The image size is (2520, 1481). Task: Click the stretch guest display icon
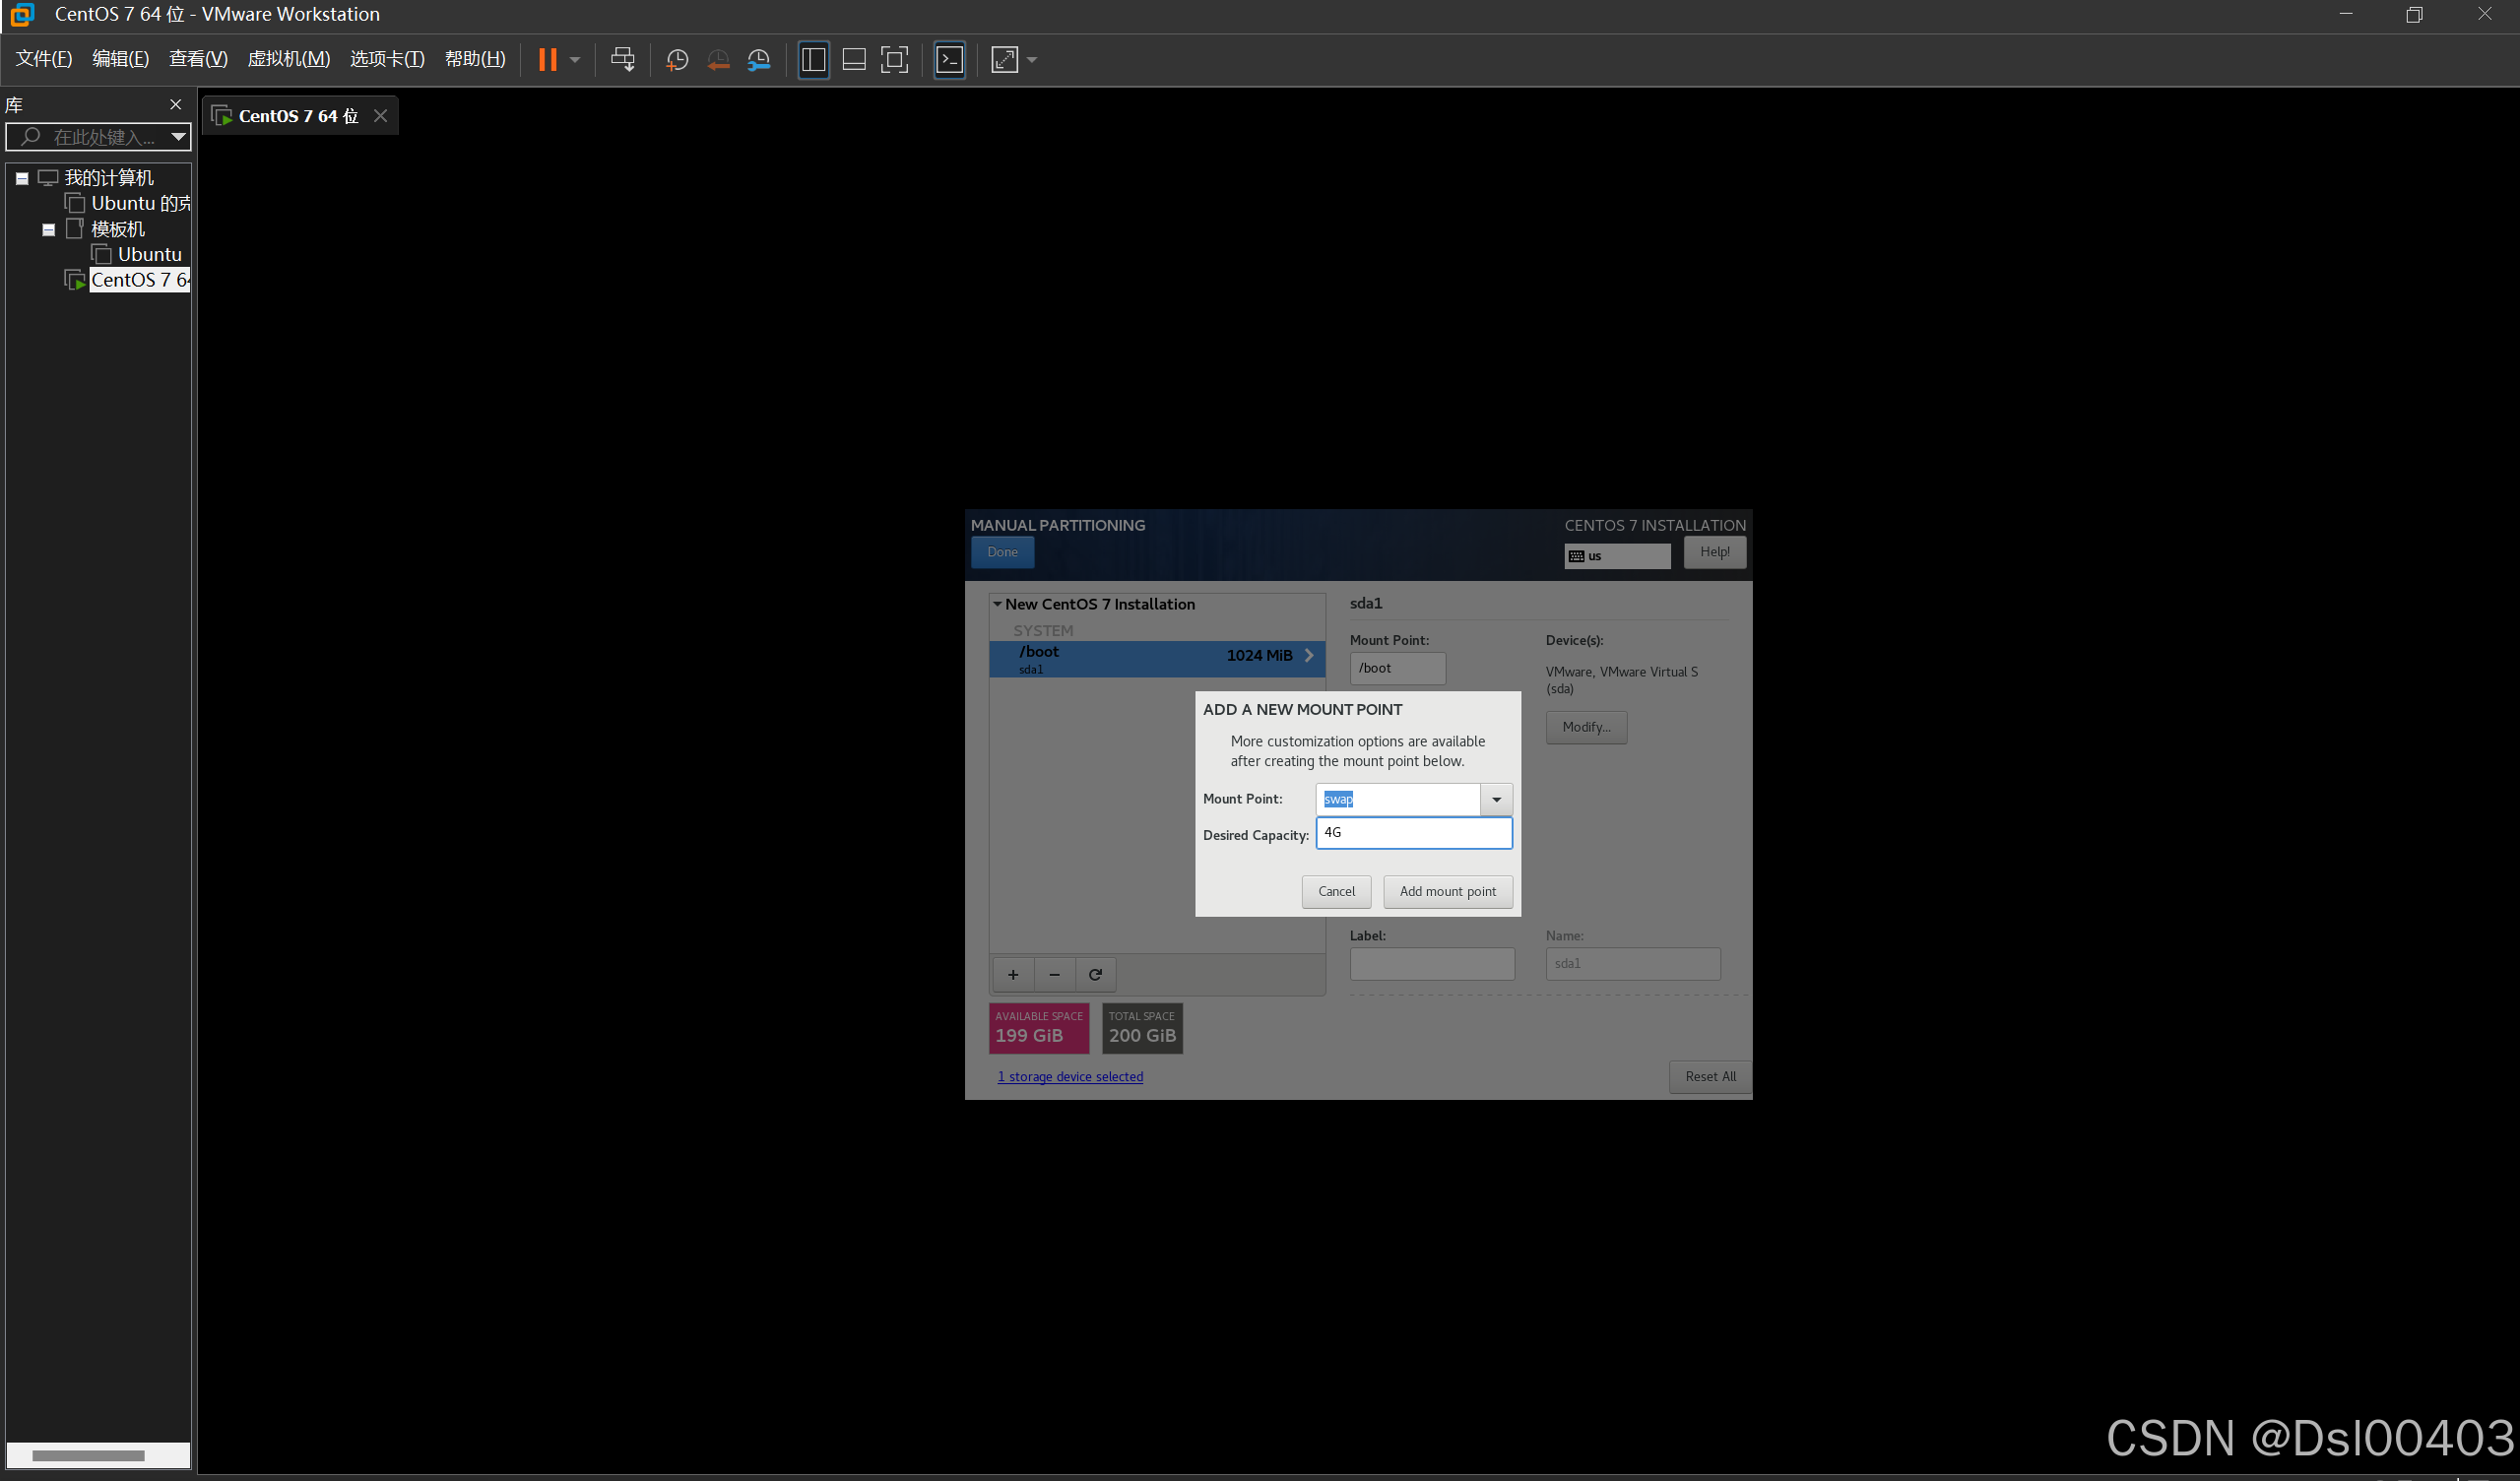click(x=1004, y=59)
